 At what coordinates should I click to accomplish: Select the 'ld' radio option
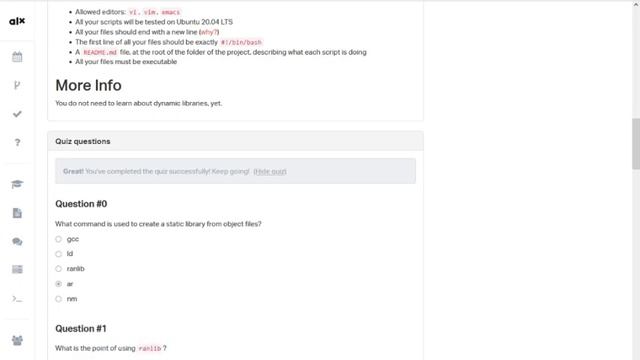tap(58, 254)
